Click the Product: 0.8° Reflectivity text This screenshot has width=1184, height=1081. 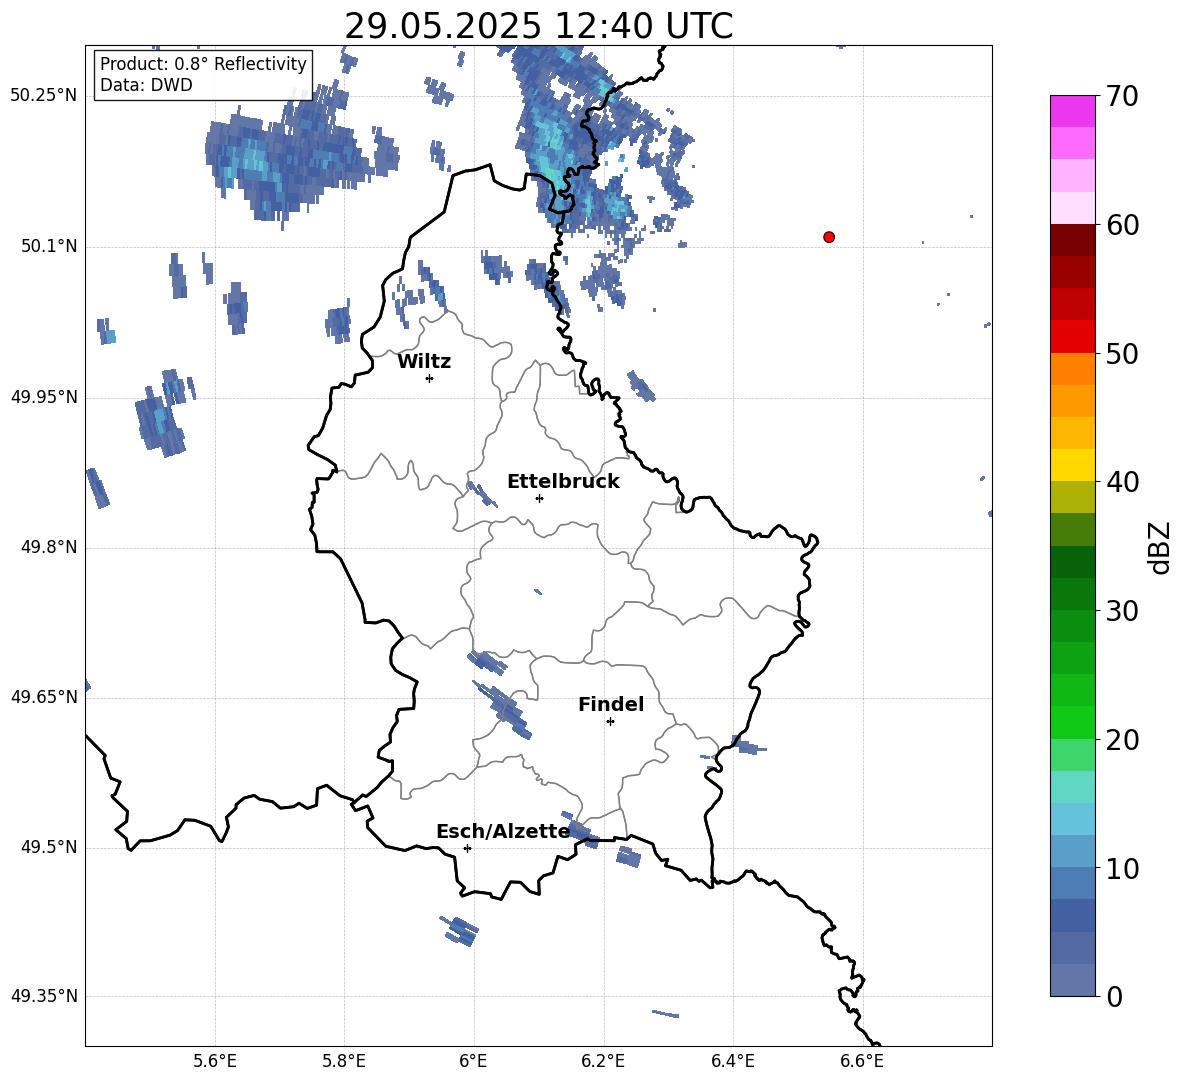pos(203,64)
